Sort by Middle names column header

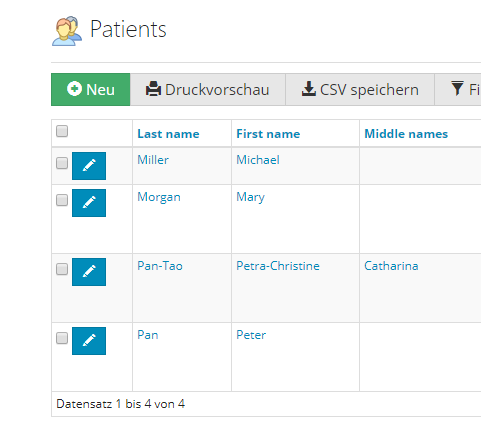(406, 134)
